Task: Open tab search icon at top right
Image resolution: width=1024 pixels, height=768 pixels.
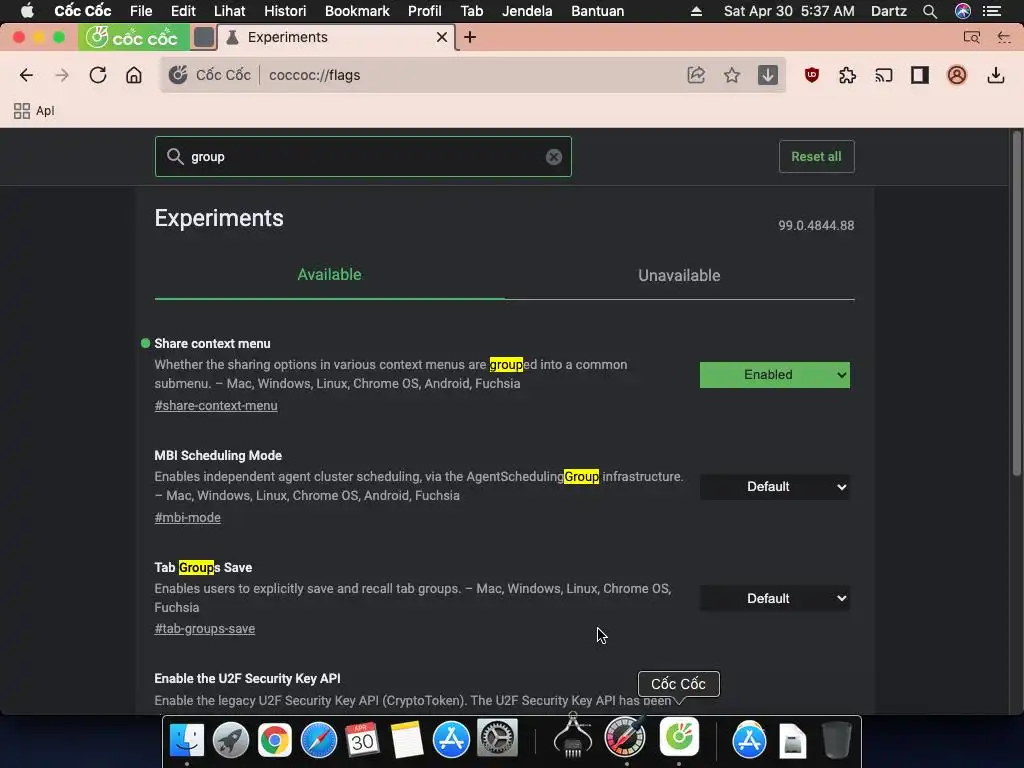Action: (972, 37)
